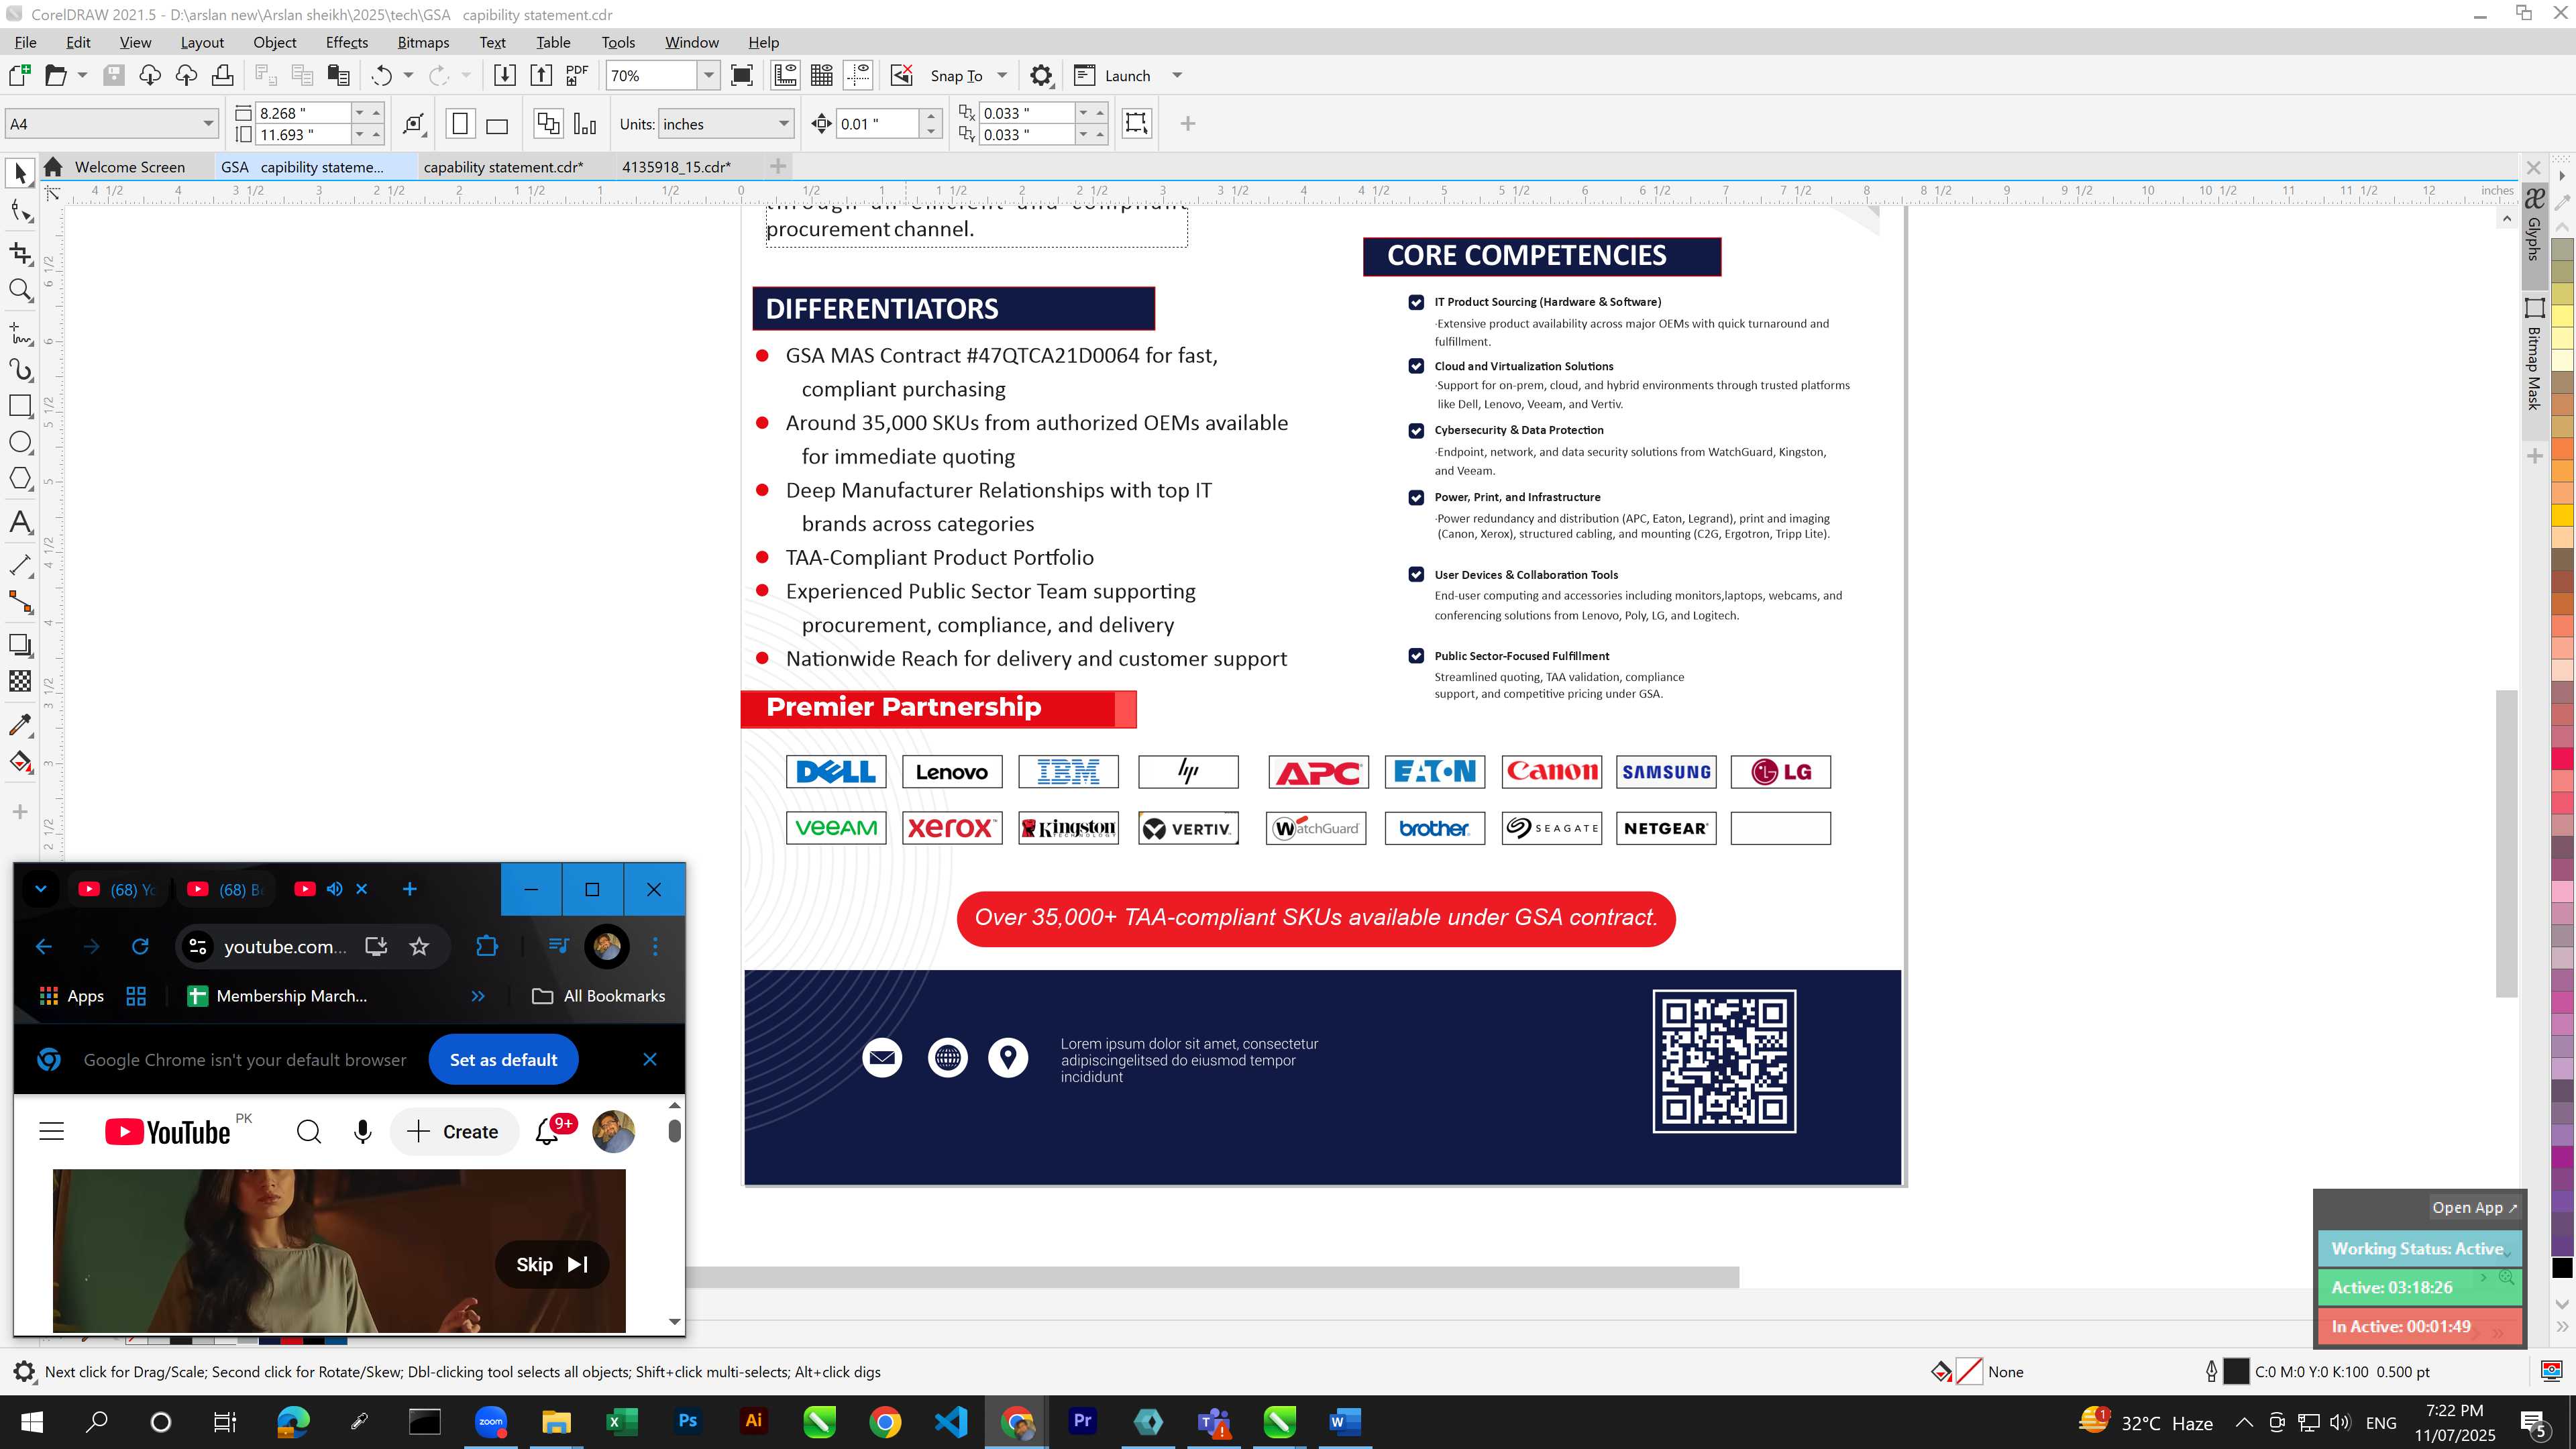Viewport: 2576px width, 1449px height.
Task: Select the Ellipse tool
Action: coord(20,442)
